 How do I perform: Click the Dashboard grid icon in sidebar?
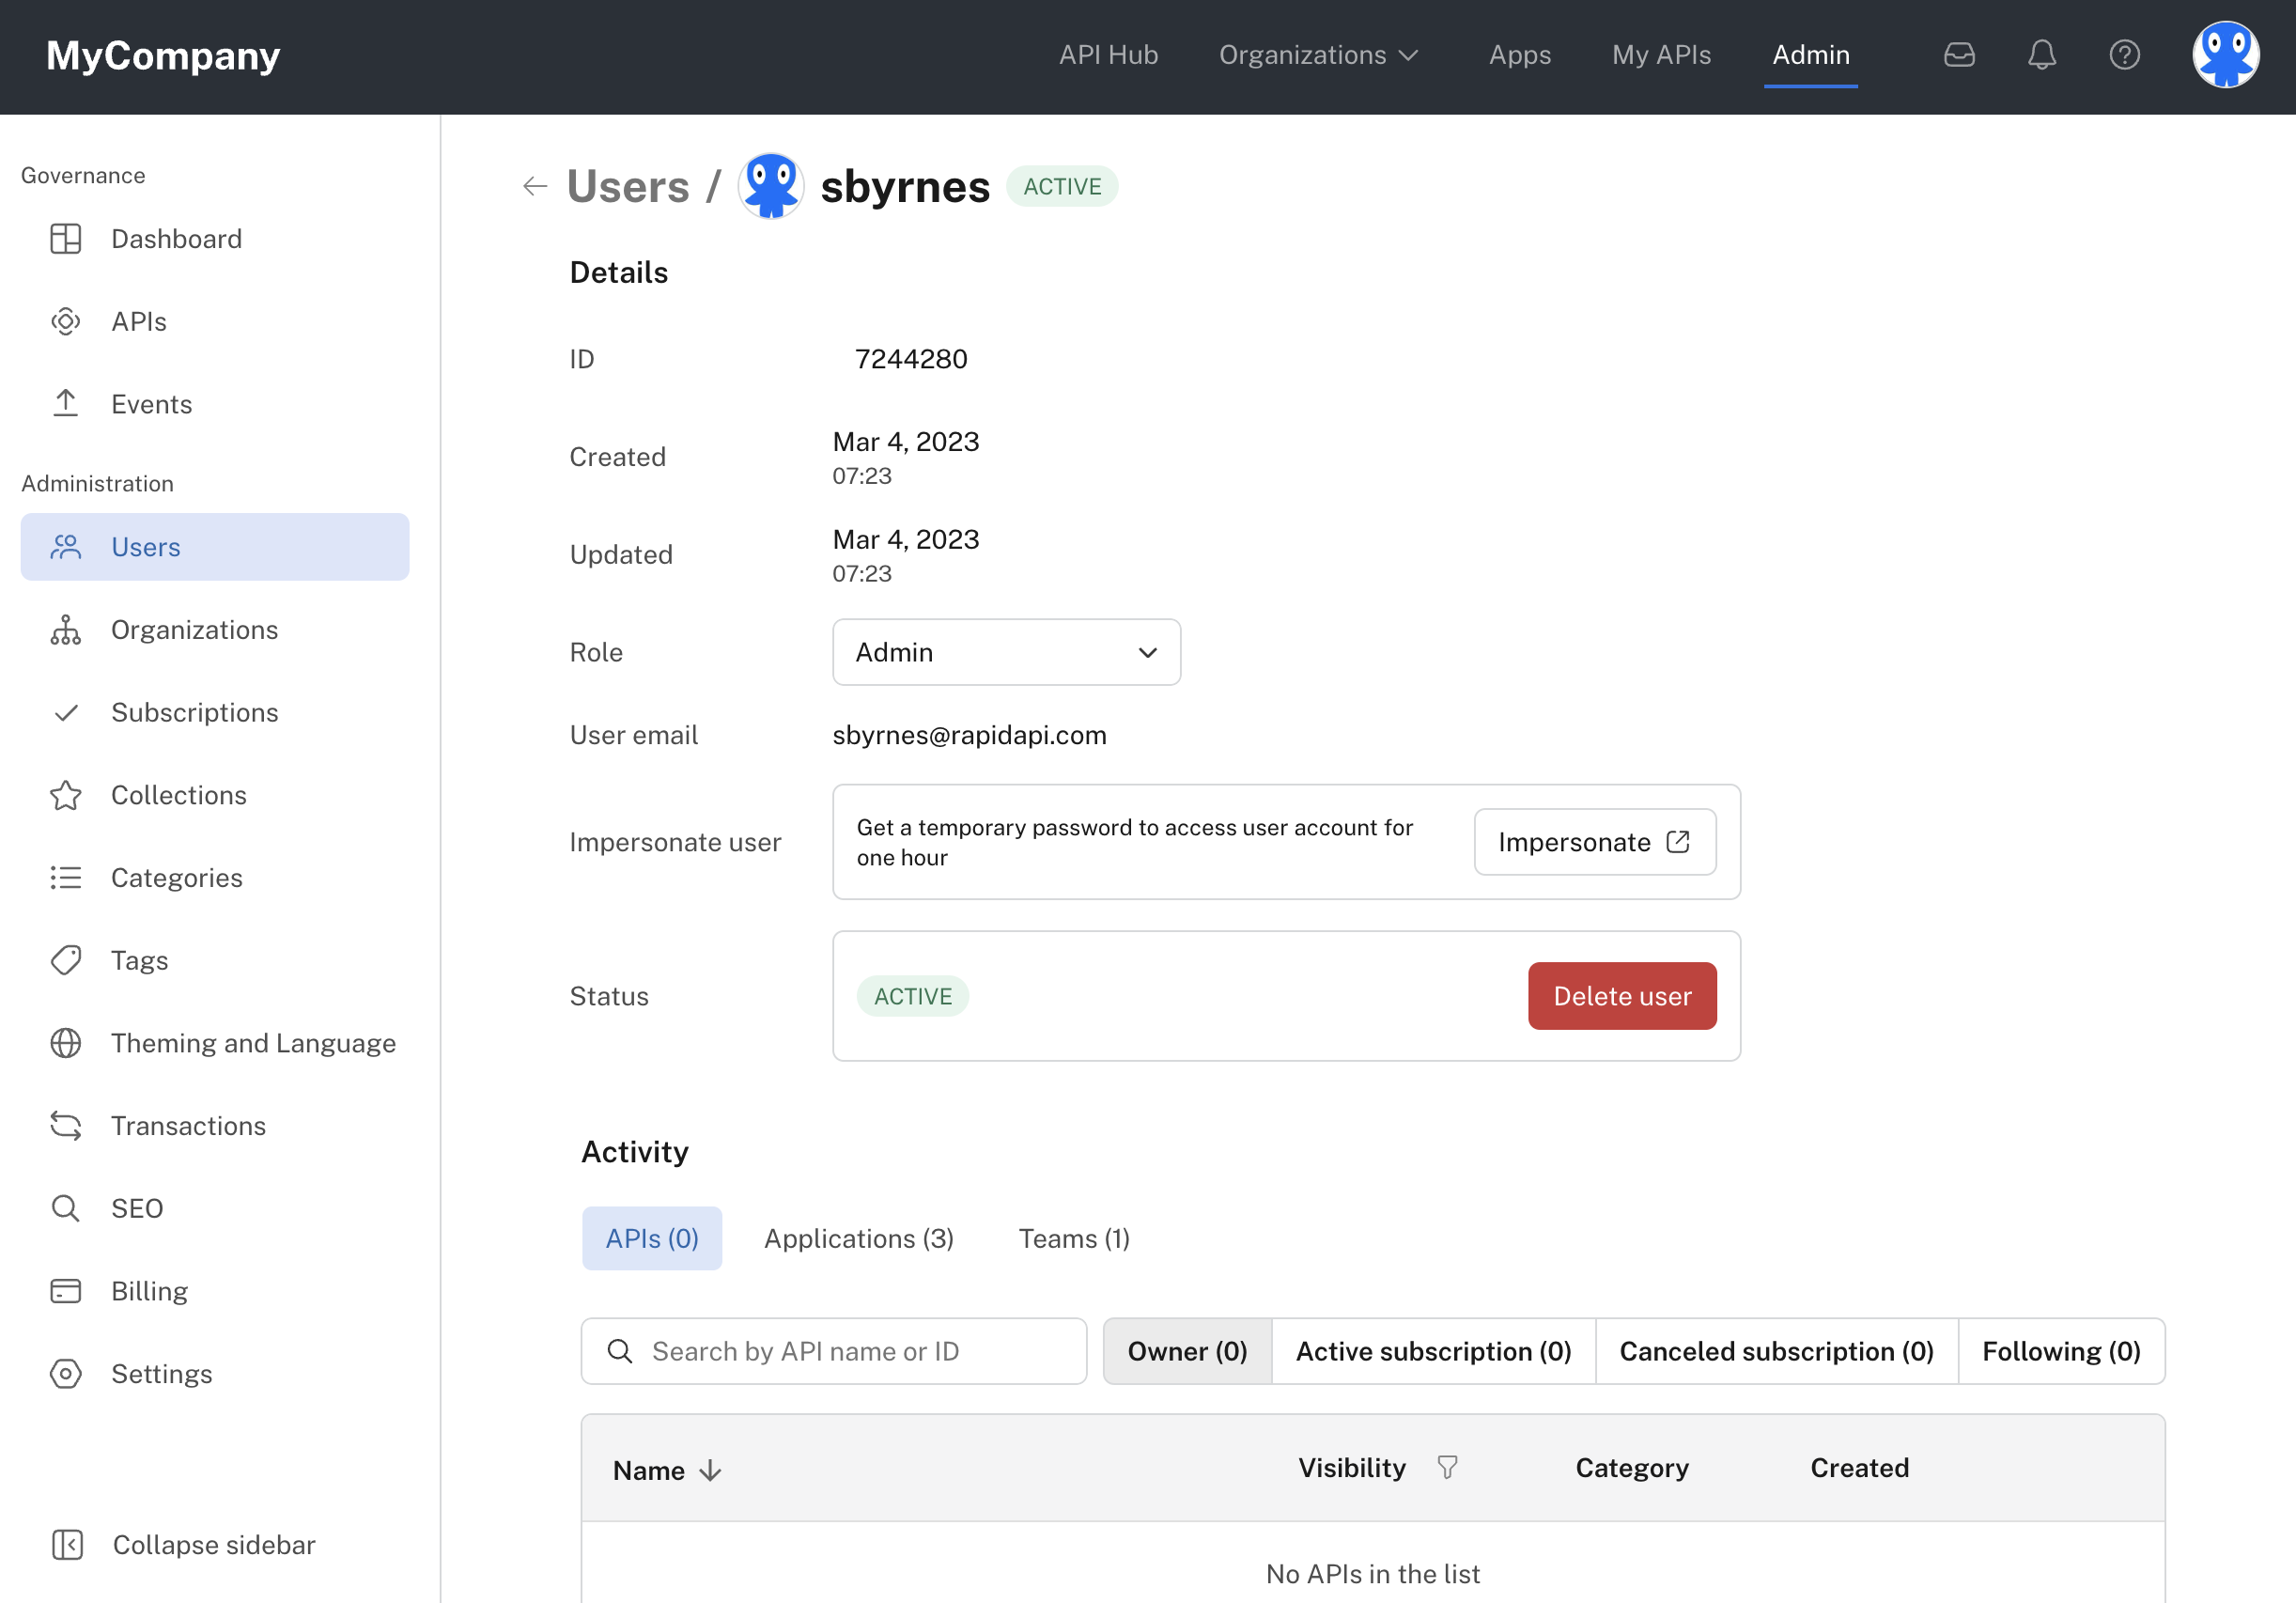tap(66, 239)
